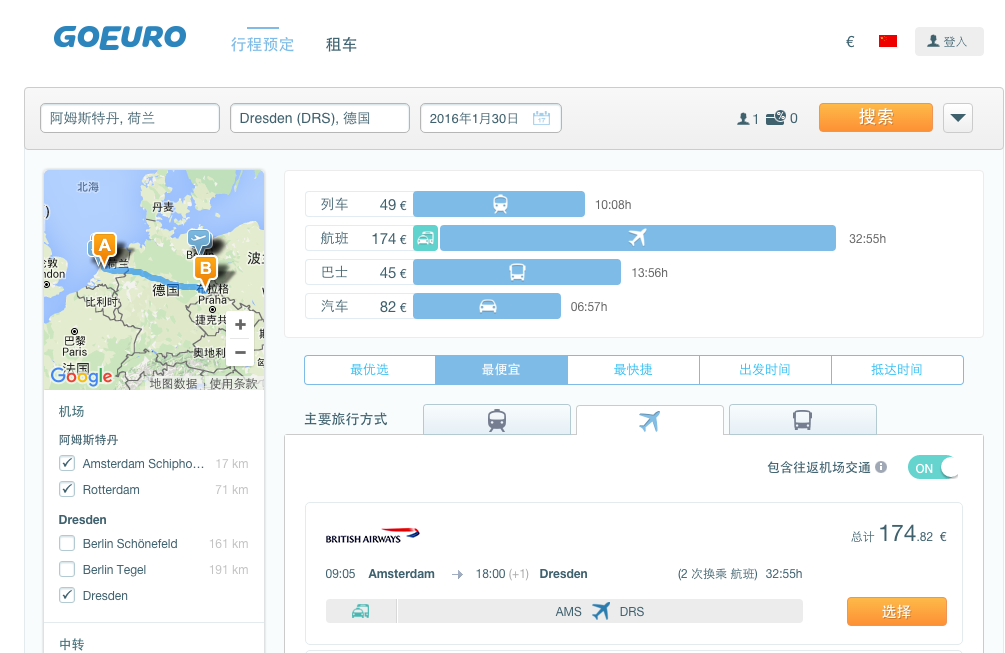Open the calendar icon in the date field

[542, 118]
